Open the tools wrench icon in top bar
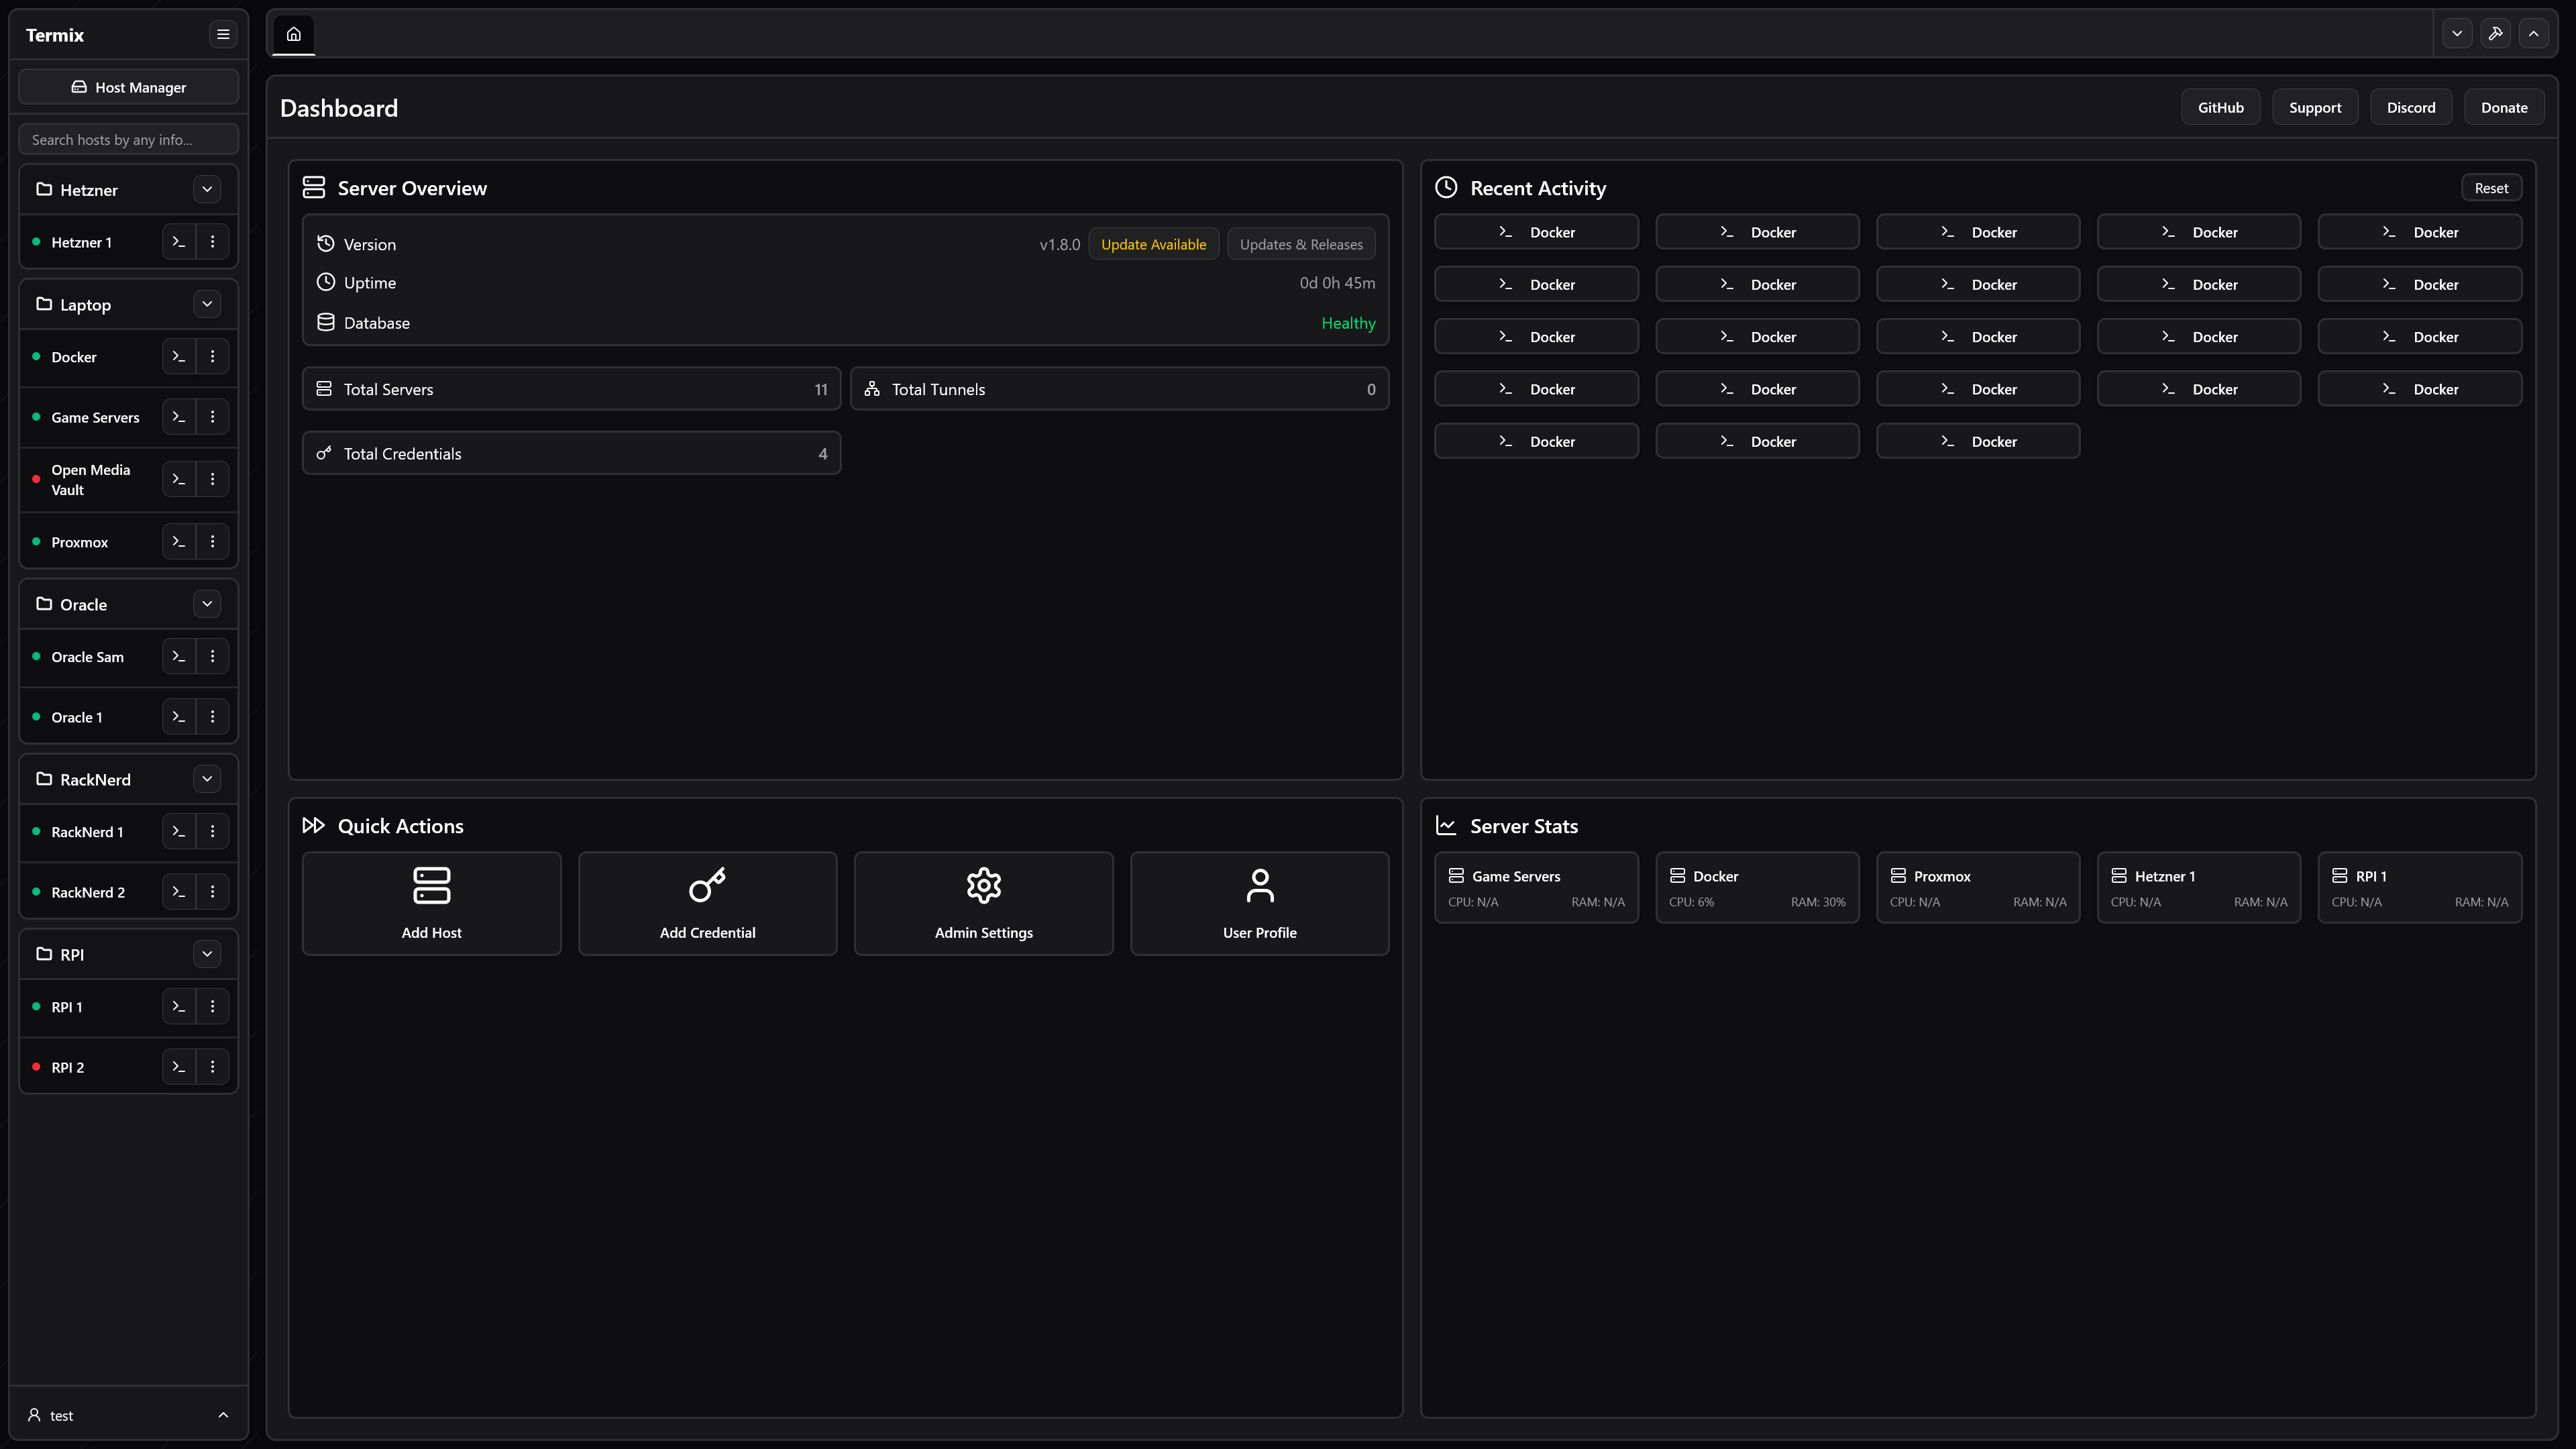 [x=2495, y=34]
